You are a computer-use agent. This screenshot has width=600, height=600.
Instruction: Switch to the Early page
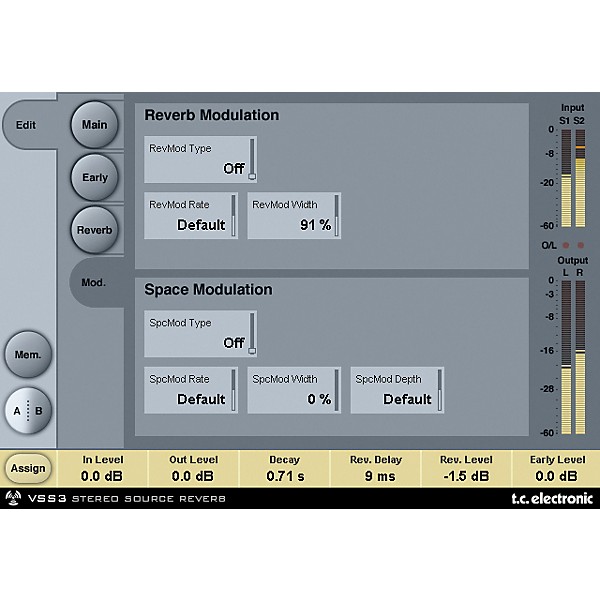coord(95,177)
